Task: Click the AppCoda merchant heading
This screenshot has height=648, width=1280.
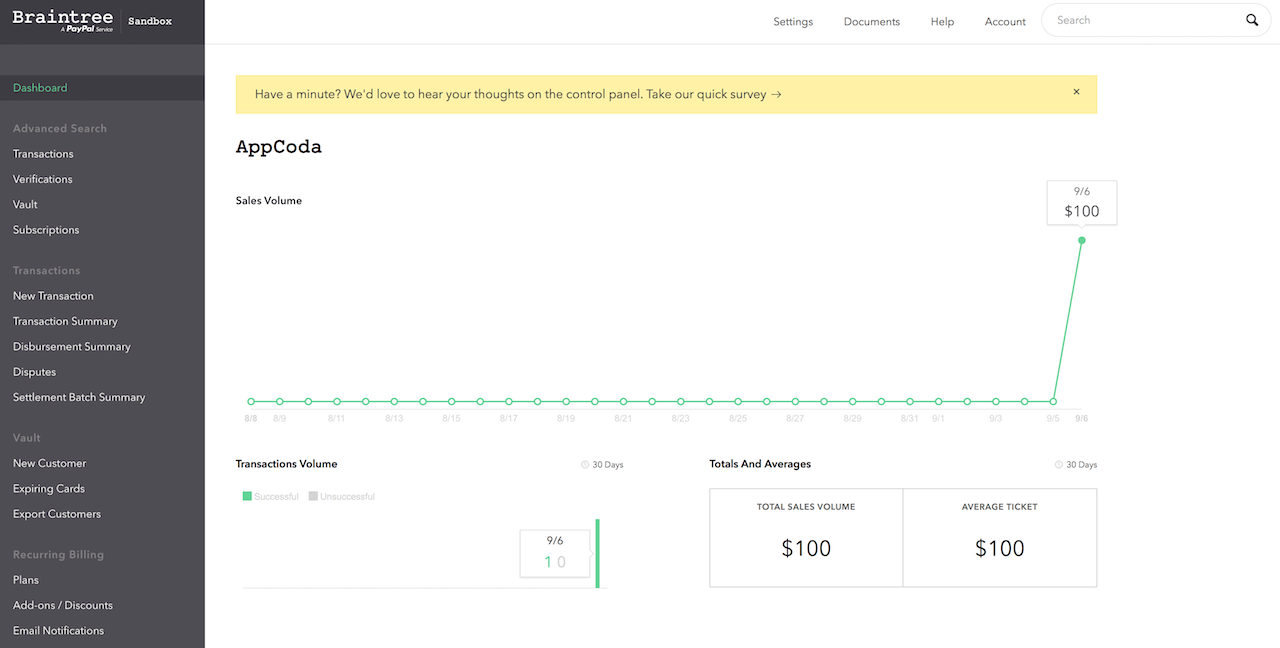Action: click(279, 147)
